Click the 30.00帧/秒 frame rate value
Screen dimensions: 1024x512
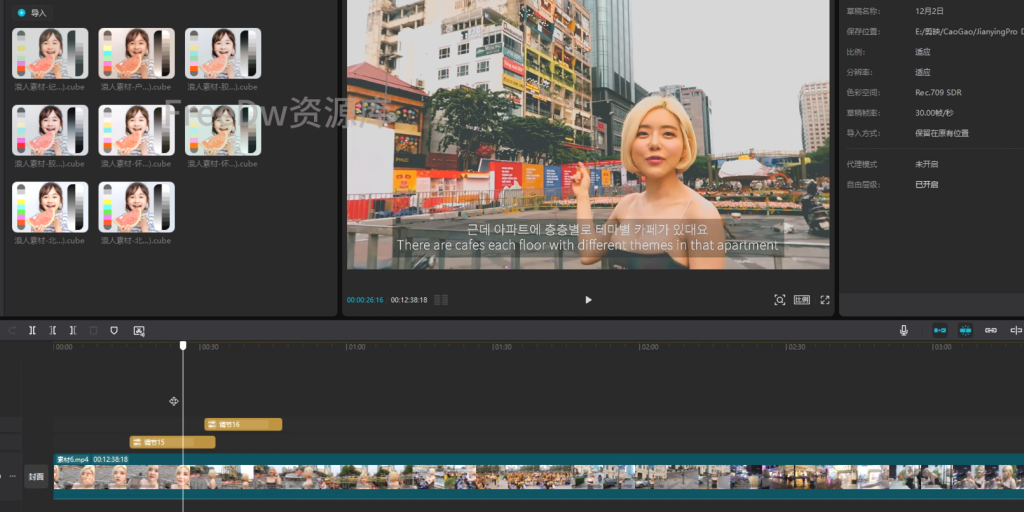(x=934, y=113)
